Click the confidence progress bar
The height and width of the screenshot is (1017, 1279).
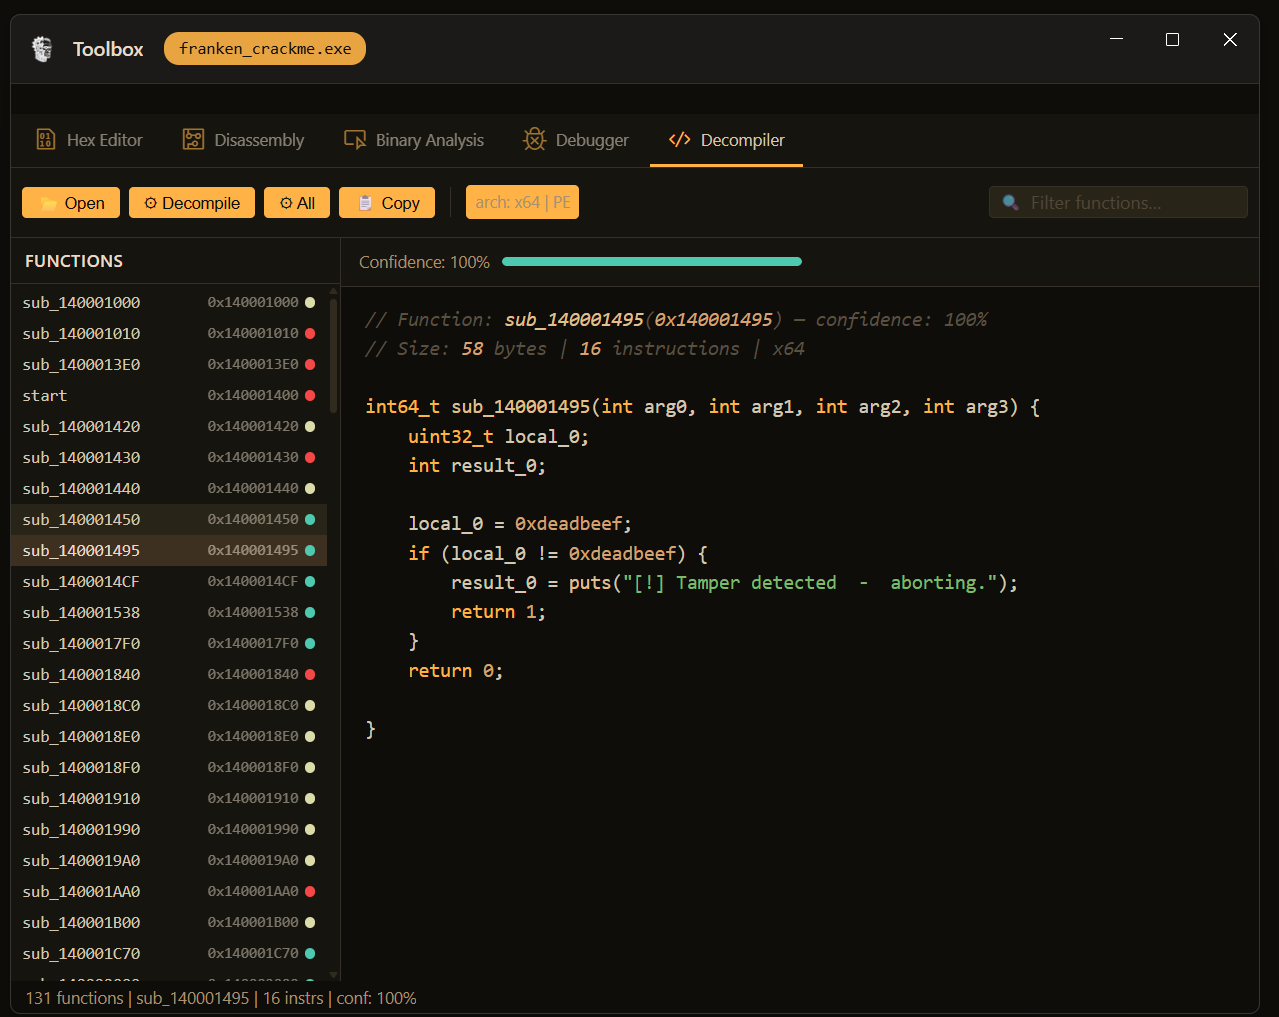pyautogui.click(x=652, y=262)
